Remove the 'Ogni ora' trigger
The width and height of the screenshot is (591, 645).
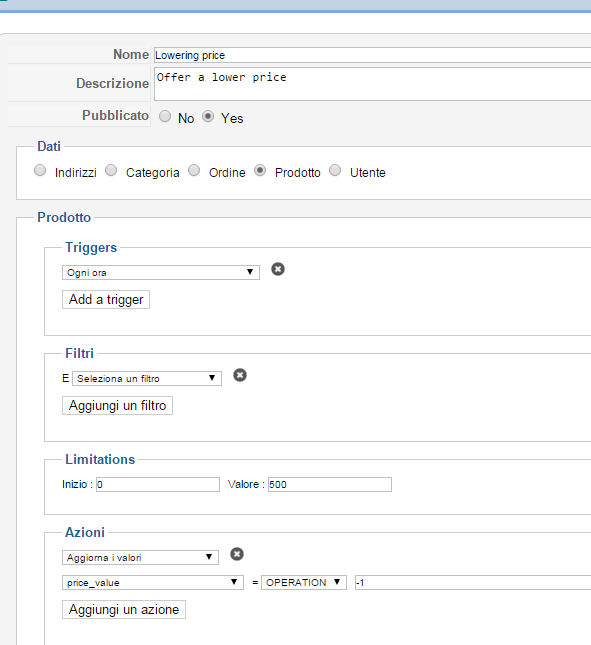tap(278, 269)
